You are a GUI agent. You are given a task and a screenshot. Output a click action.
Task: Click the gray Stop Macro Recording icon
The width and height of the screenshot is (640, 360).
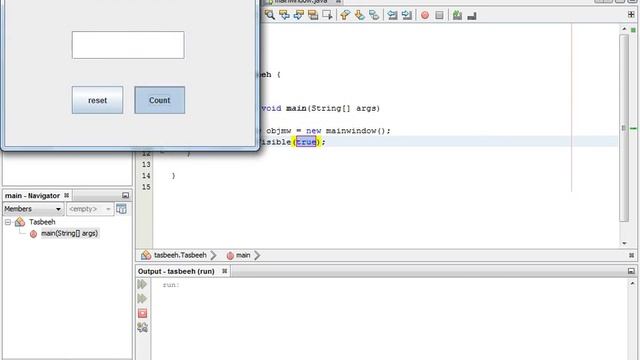click(x=439, y=15)
